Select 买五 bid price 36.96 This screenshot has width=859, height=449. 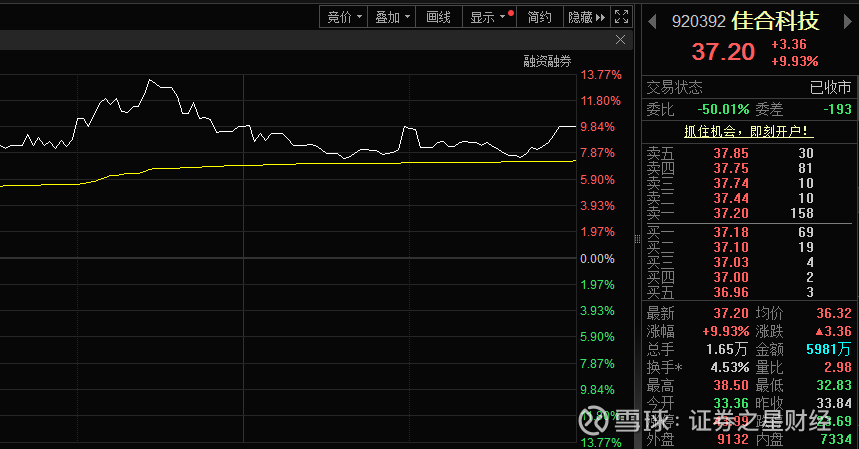[731, 292]
